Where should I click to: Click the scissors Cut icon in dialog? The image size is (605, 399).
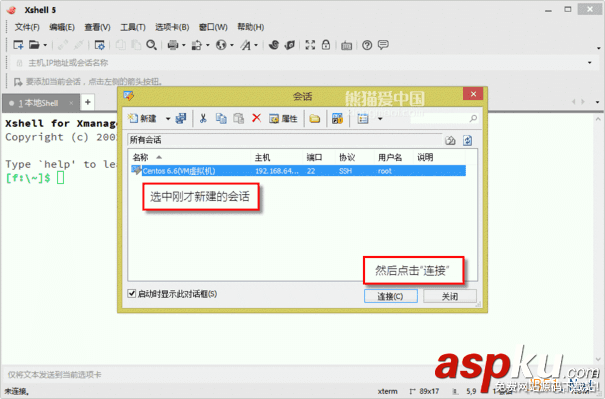point(203,118)
